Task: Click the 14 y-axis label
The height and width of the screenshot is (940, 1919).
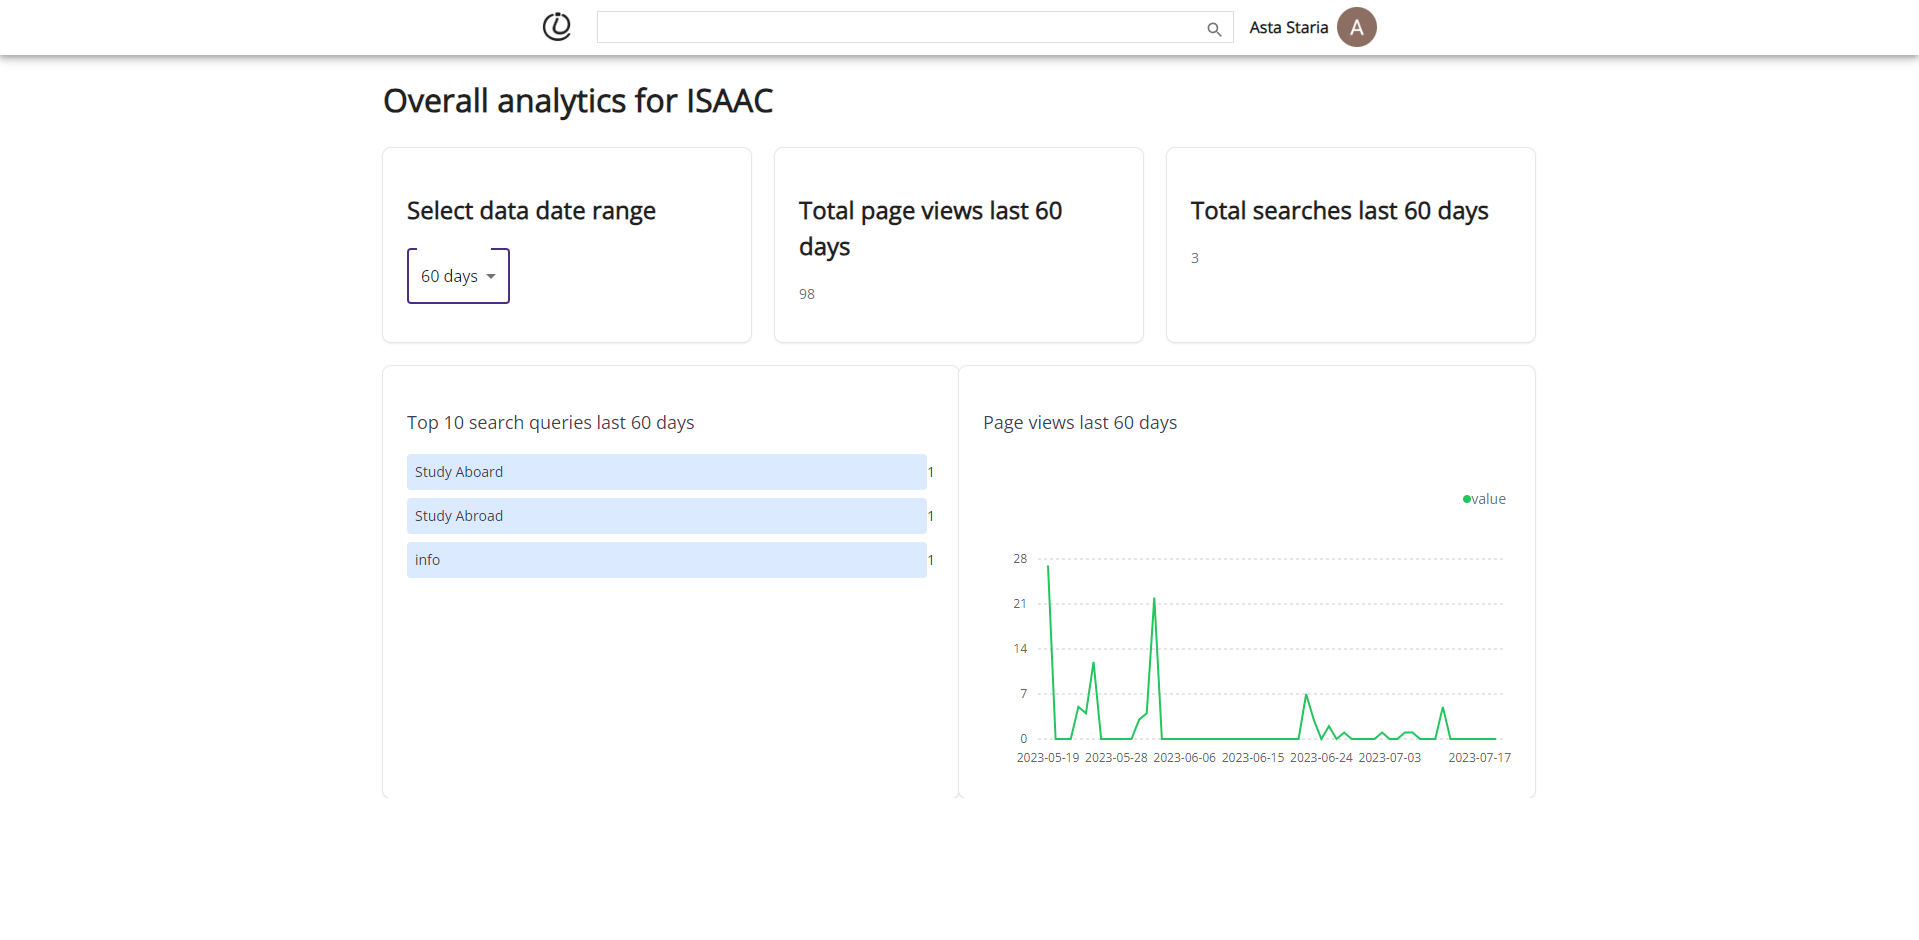Action: click(1020, 649)
